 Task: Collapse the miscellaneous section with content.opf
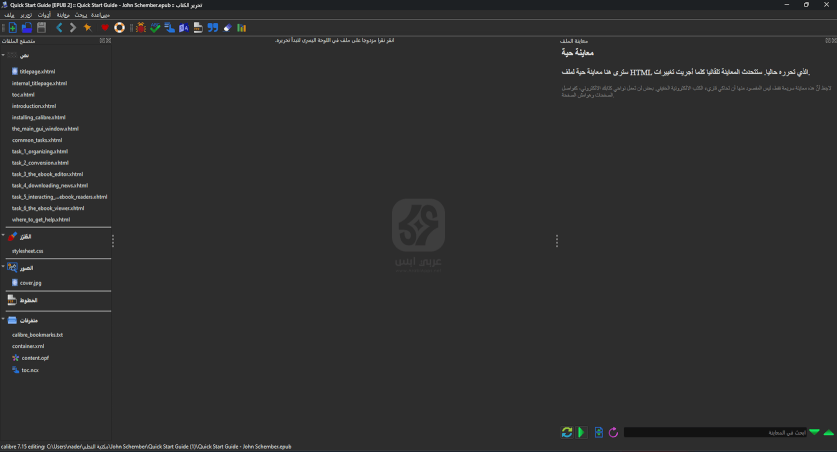(4, 320)
